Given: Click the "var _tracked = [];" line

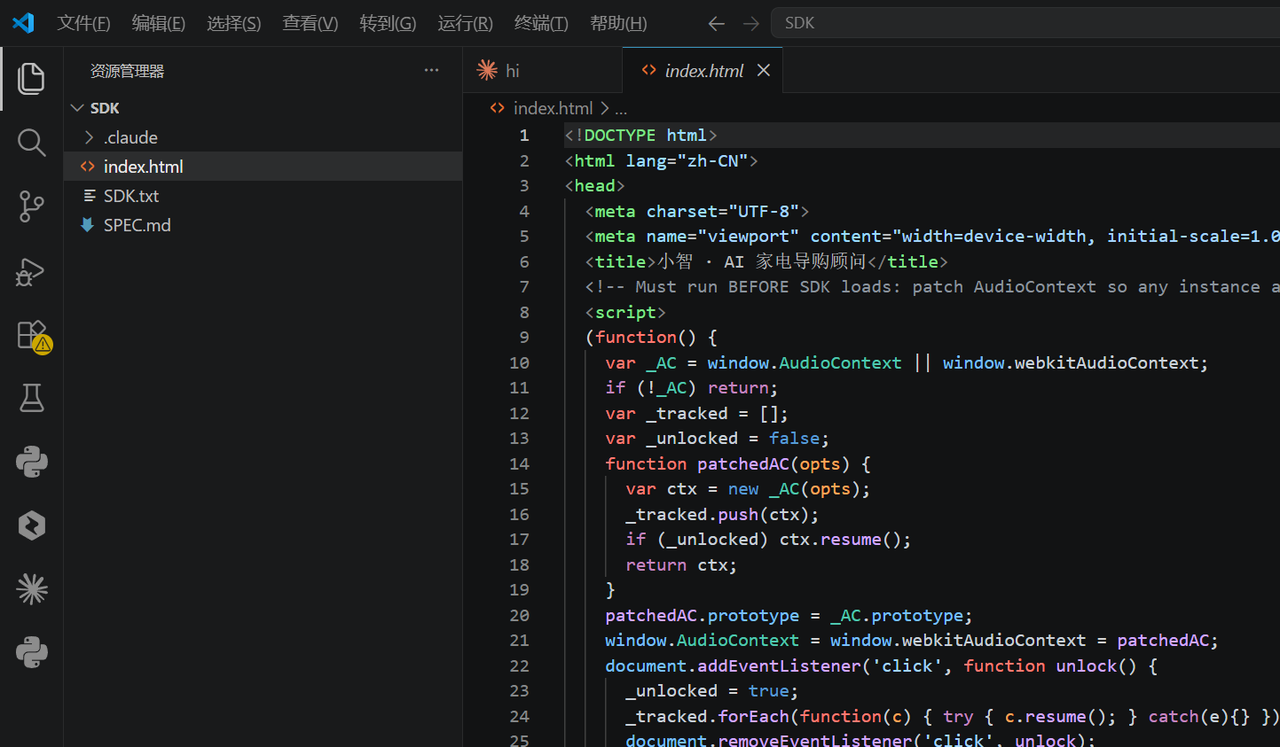Looking at the screenshot, I should (x=697, y=413).
